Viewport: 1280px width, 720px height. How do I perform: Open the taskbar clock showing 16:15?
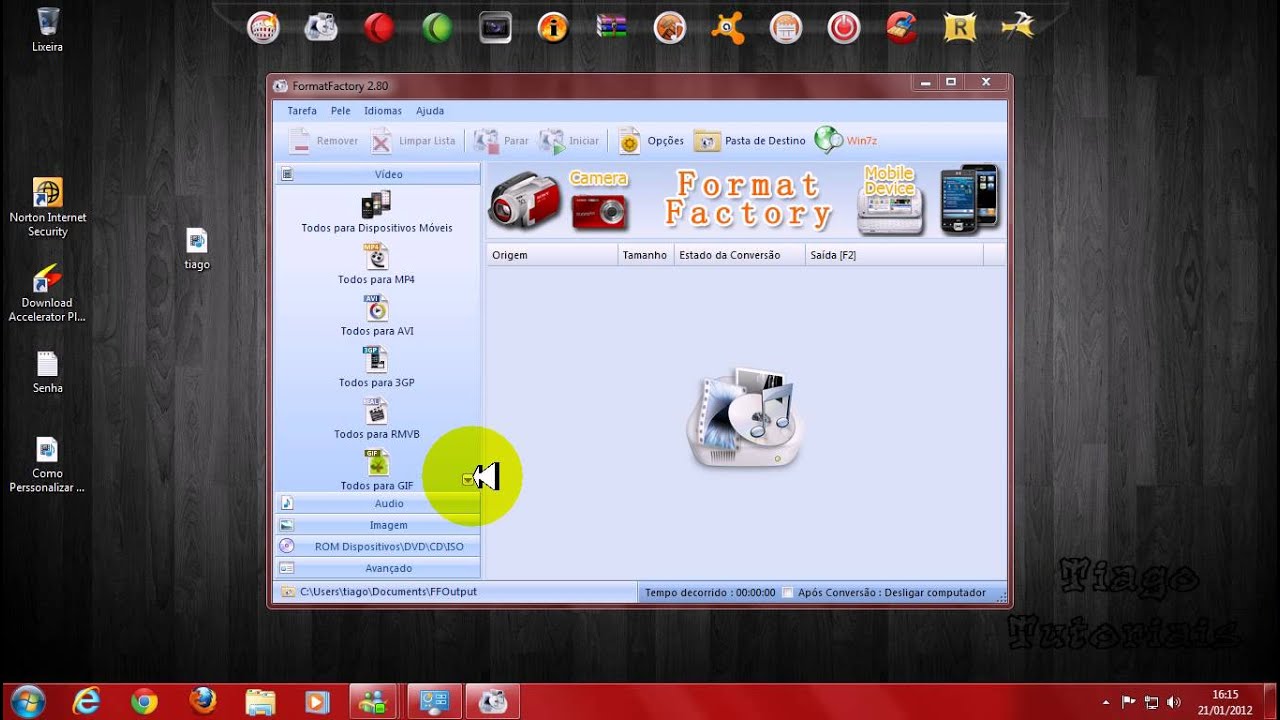[x=1225, y=702]
